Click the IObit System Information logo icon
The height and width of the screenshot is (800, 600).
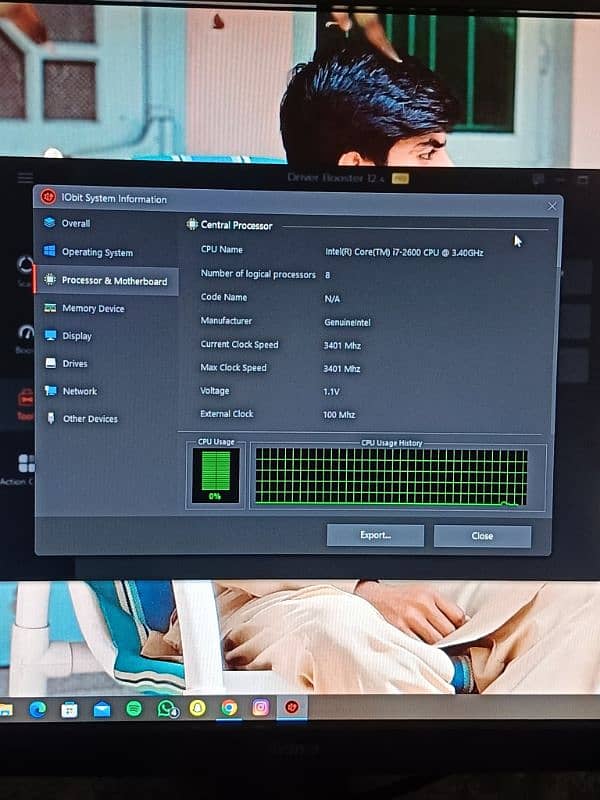(48, 196)
